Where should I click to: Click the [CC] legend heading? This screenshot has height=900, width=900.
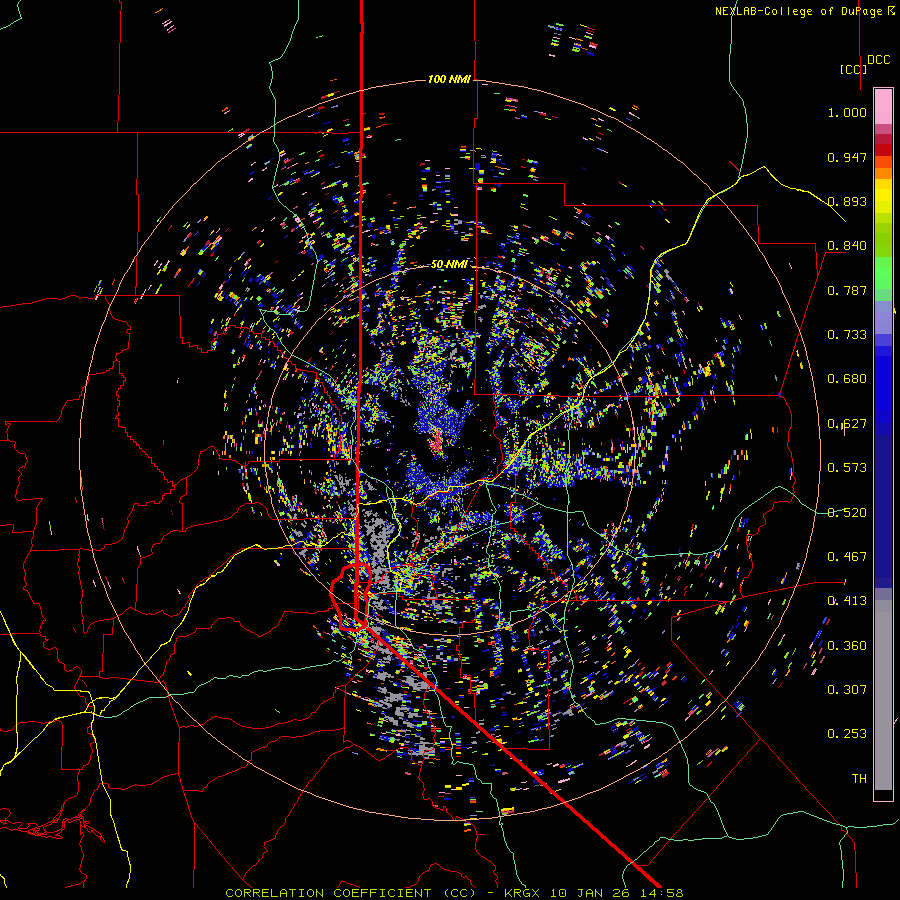(x=853, y=69)
